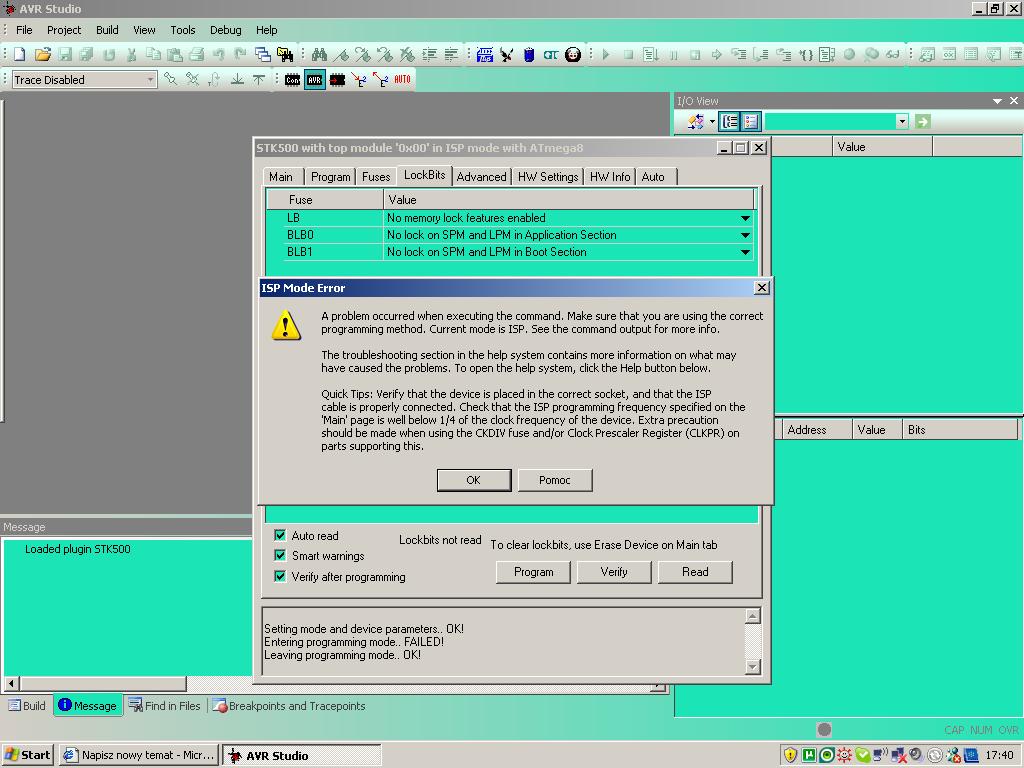Click the clock showing 17:40
The width and height of the screenshot is (1024, 768).
[999, 756]
